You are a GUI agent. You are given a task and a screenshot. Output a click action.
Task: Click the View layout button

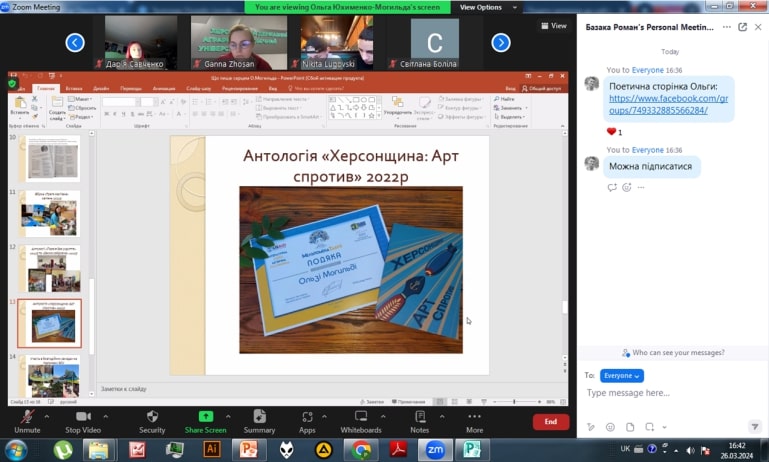554,26
